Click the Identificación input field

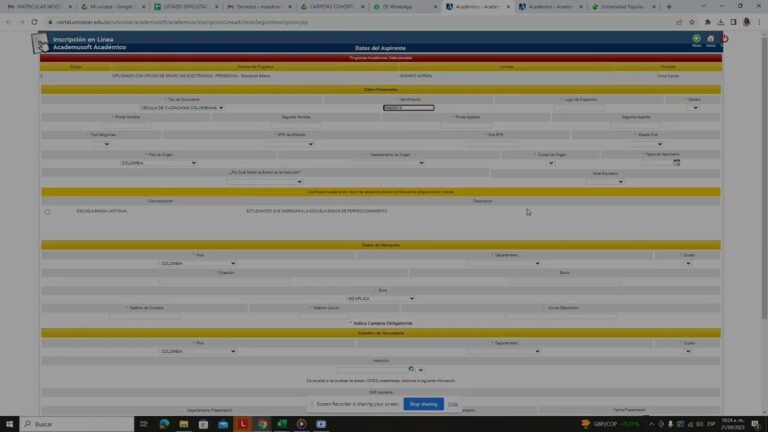[x=408, y=108]
